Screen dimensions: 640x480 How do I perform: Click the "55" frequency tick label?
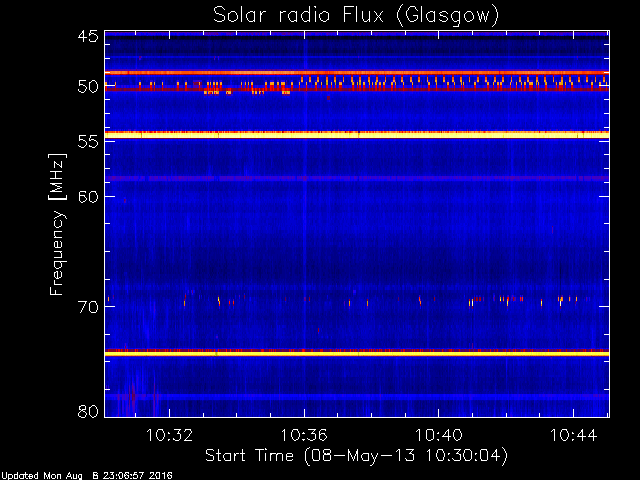coord(88,142)
